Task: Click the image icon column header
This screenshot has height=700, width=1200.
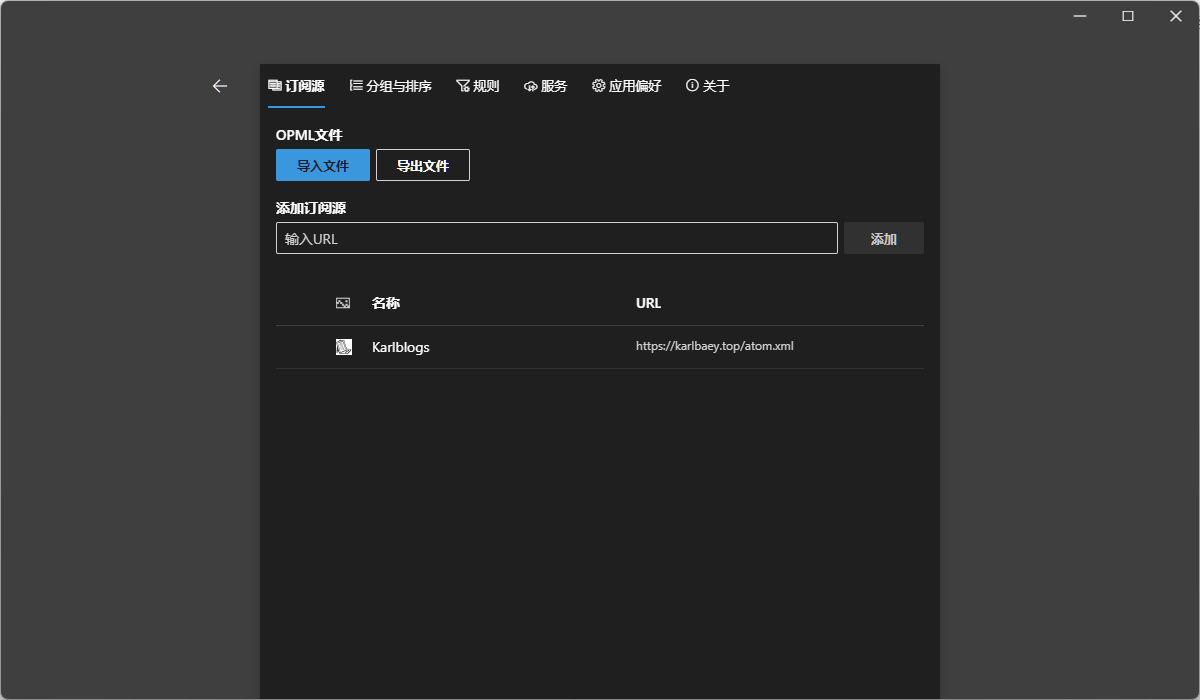Action: [x=343, y=303]
